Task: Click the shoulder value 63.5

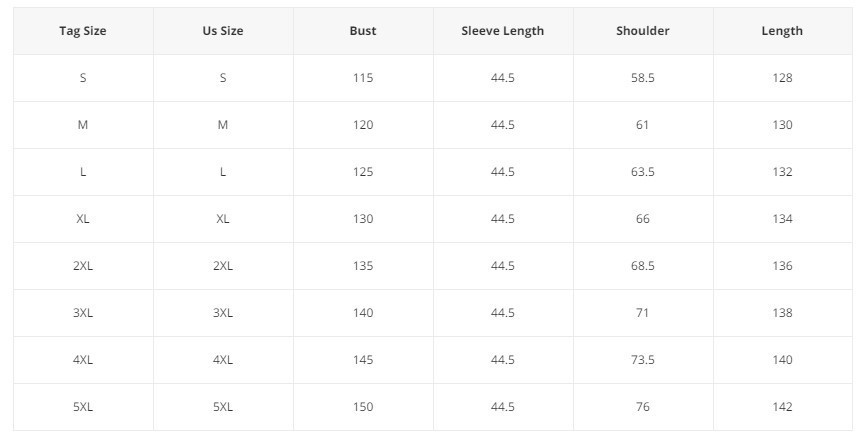Action: click(x=642, y=172)
